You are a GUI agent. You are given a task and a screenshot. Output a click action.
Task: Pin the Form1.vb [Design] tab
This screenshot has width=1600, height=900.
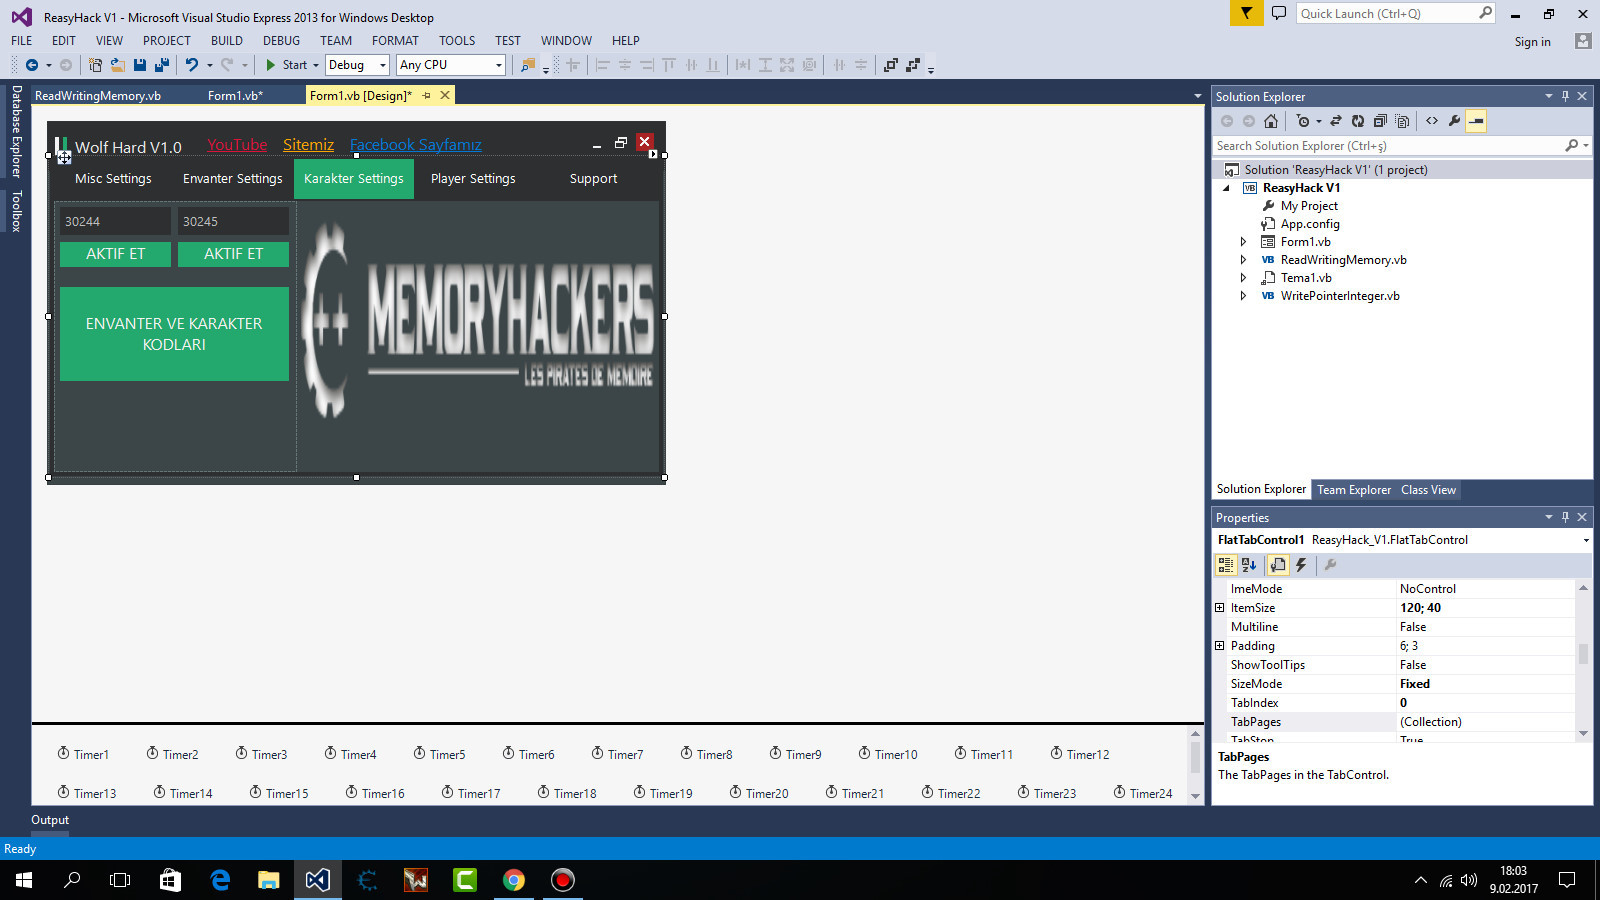click(427, 95)
